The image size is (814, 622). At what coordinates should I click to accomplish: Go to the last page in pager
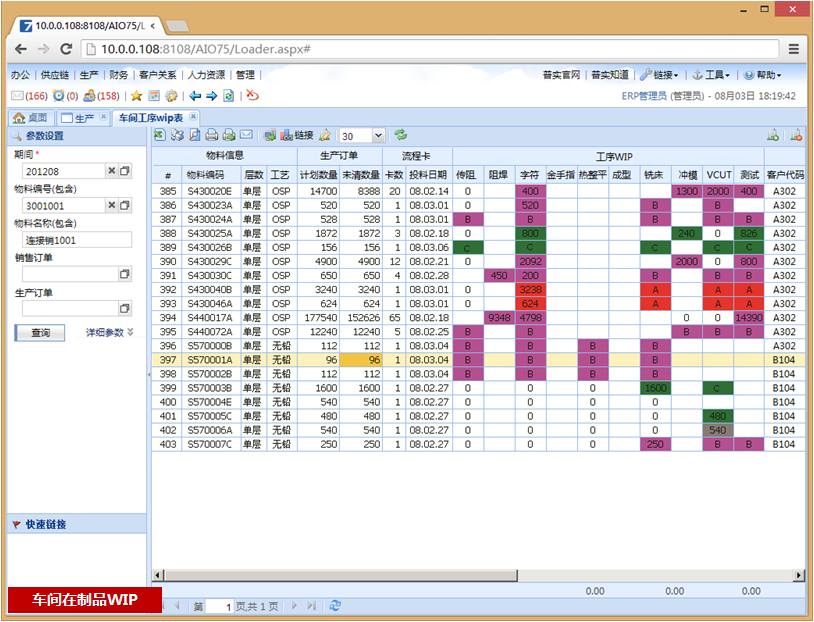(311, 605)
